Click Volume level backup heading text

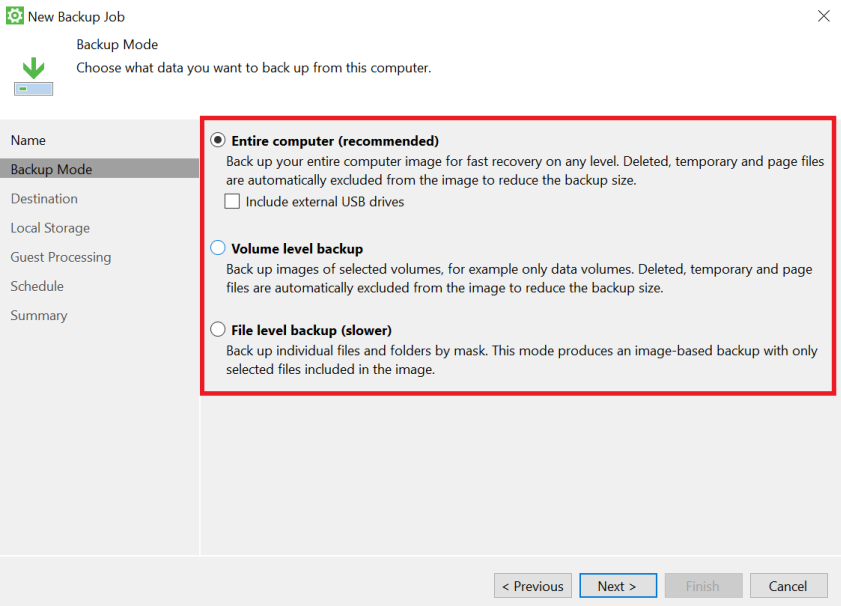[297, 249]
